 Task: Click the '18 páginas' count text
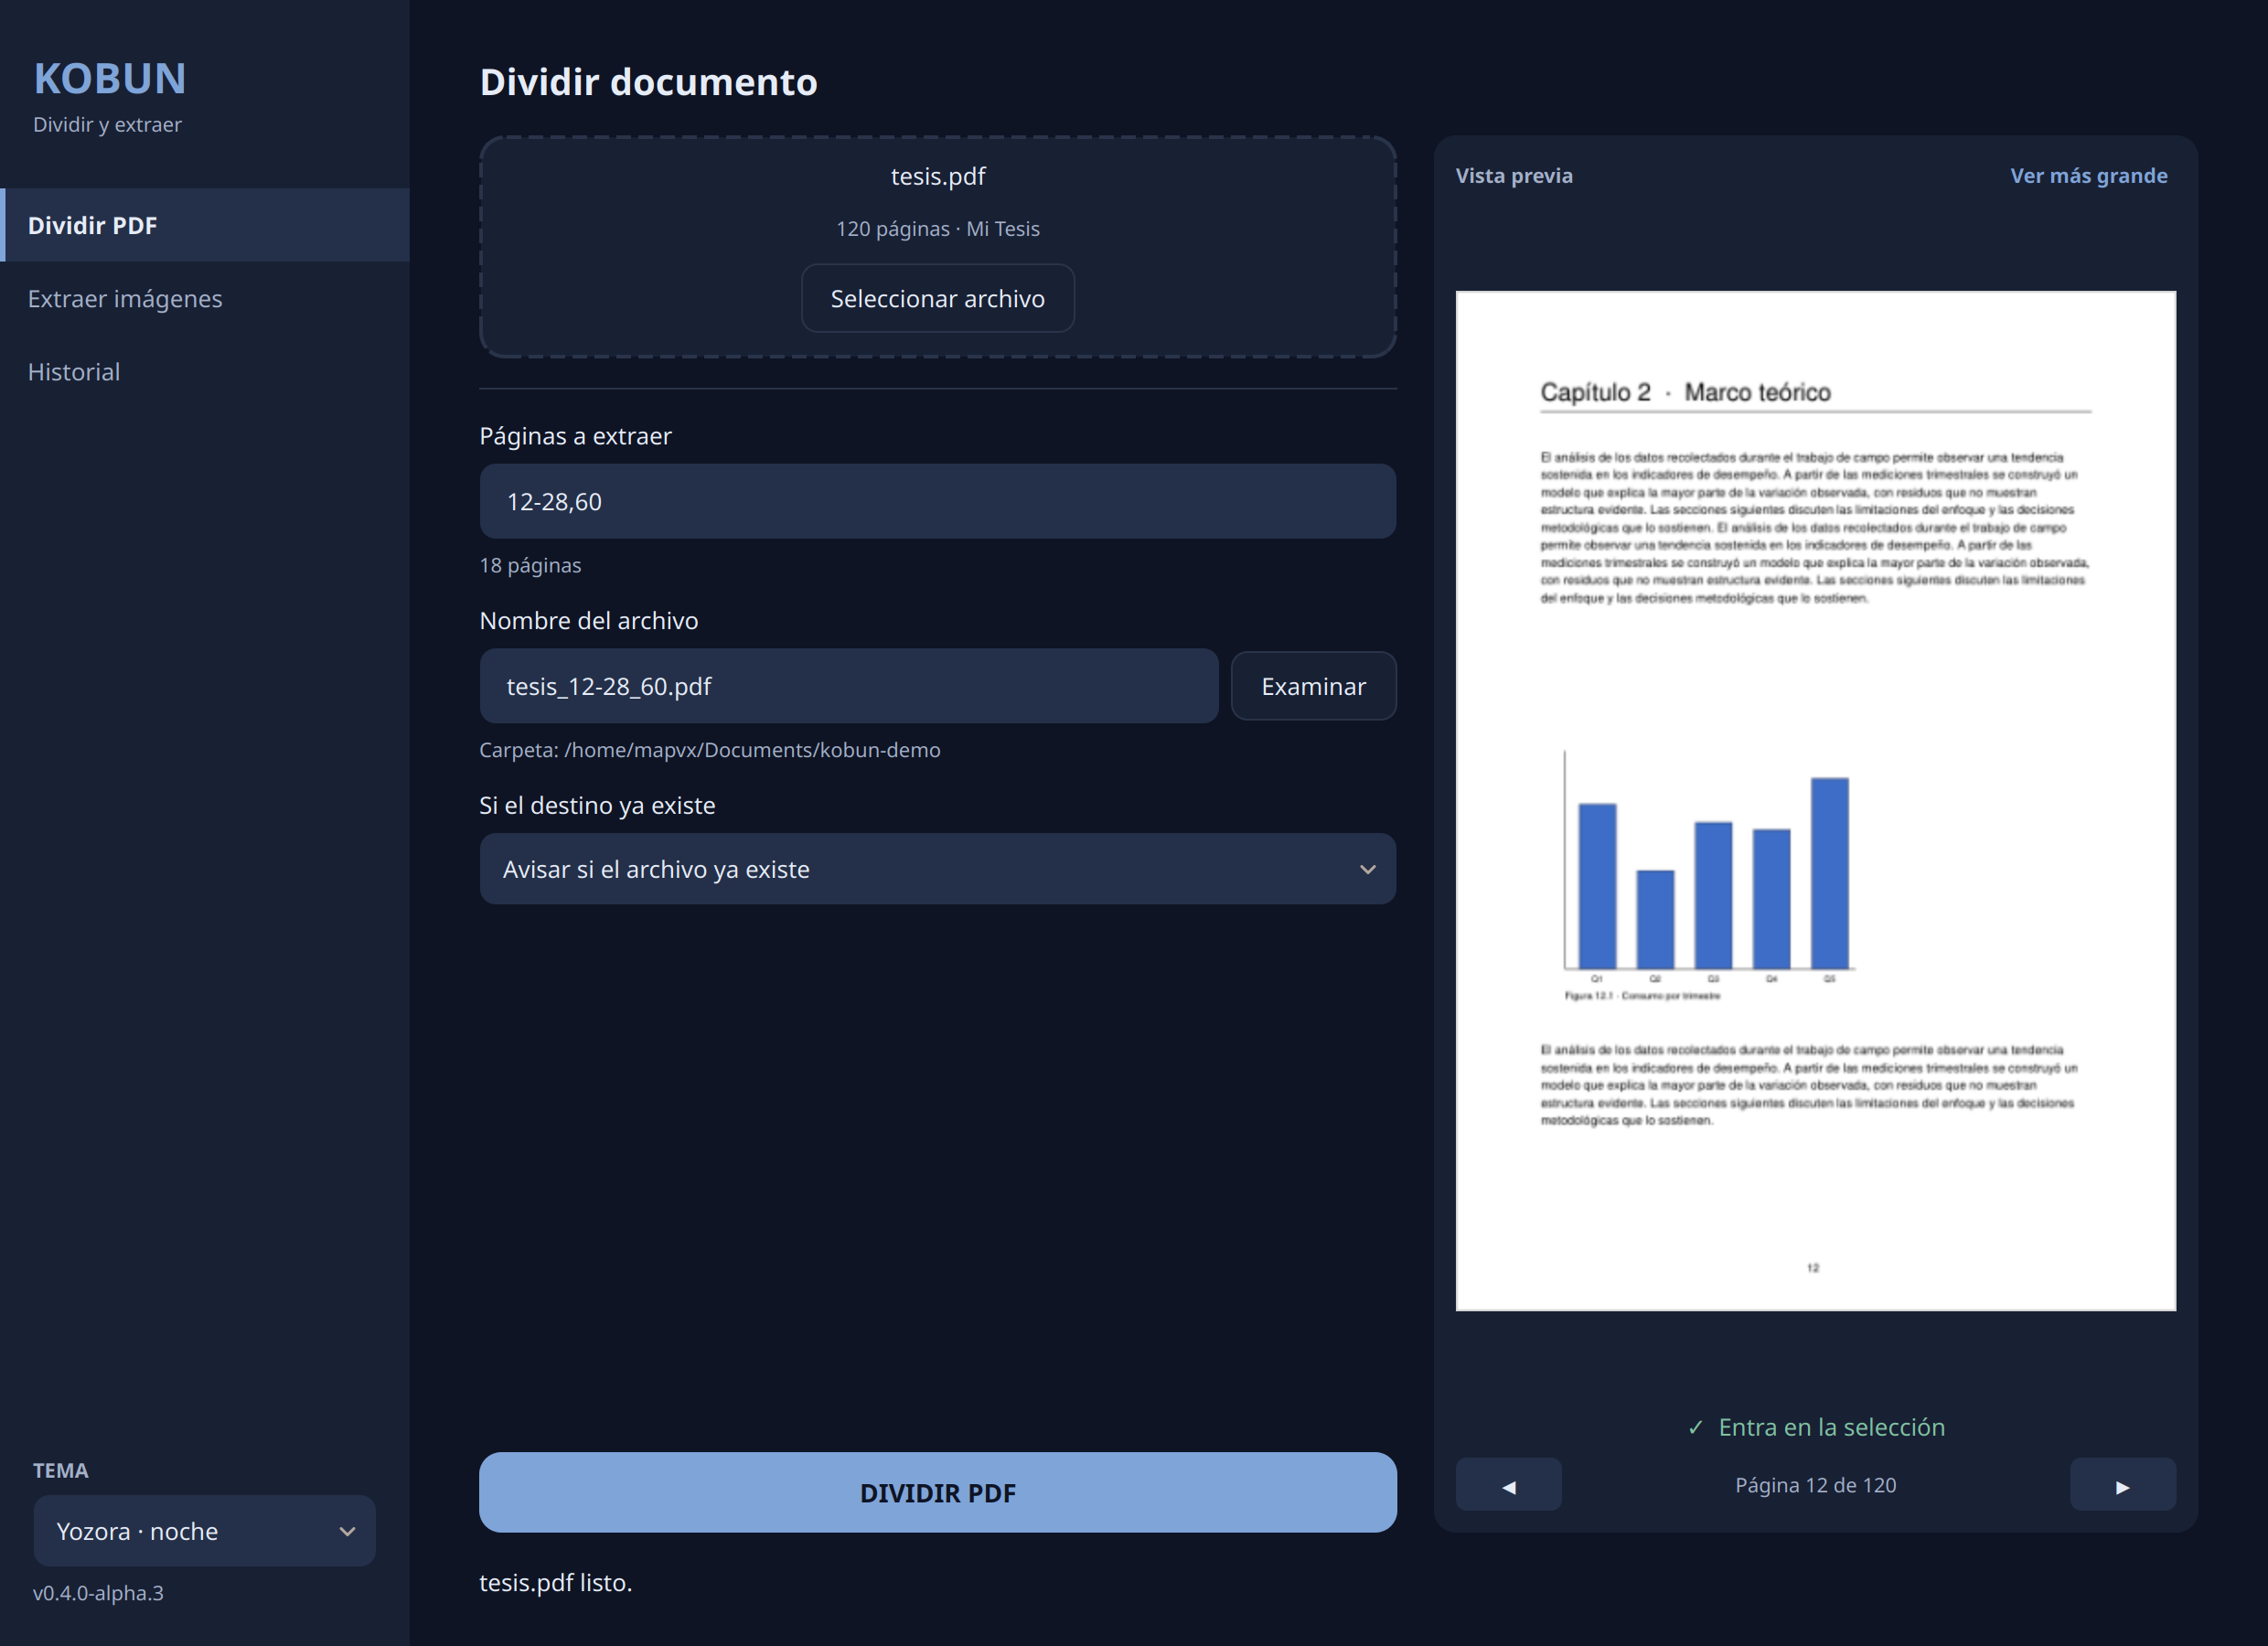pos(530,565)
